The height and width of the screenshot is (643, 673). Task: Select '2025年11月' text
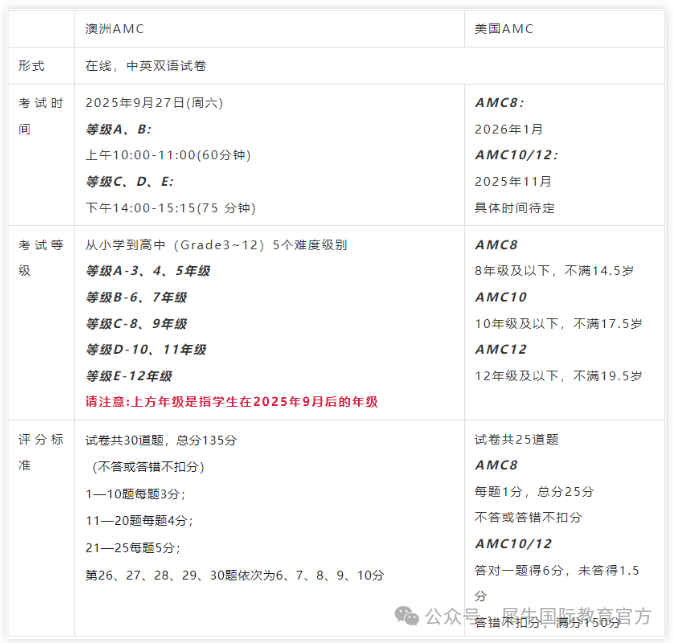pyautogui.click(x=513, y=182)
